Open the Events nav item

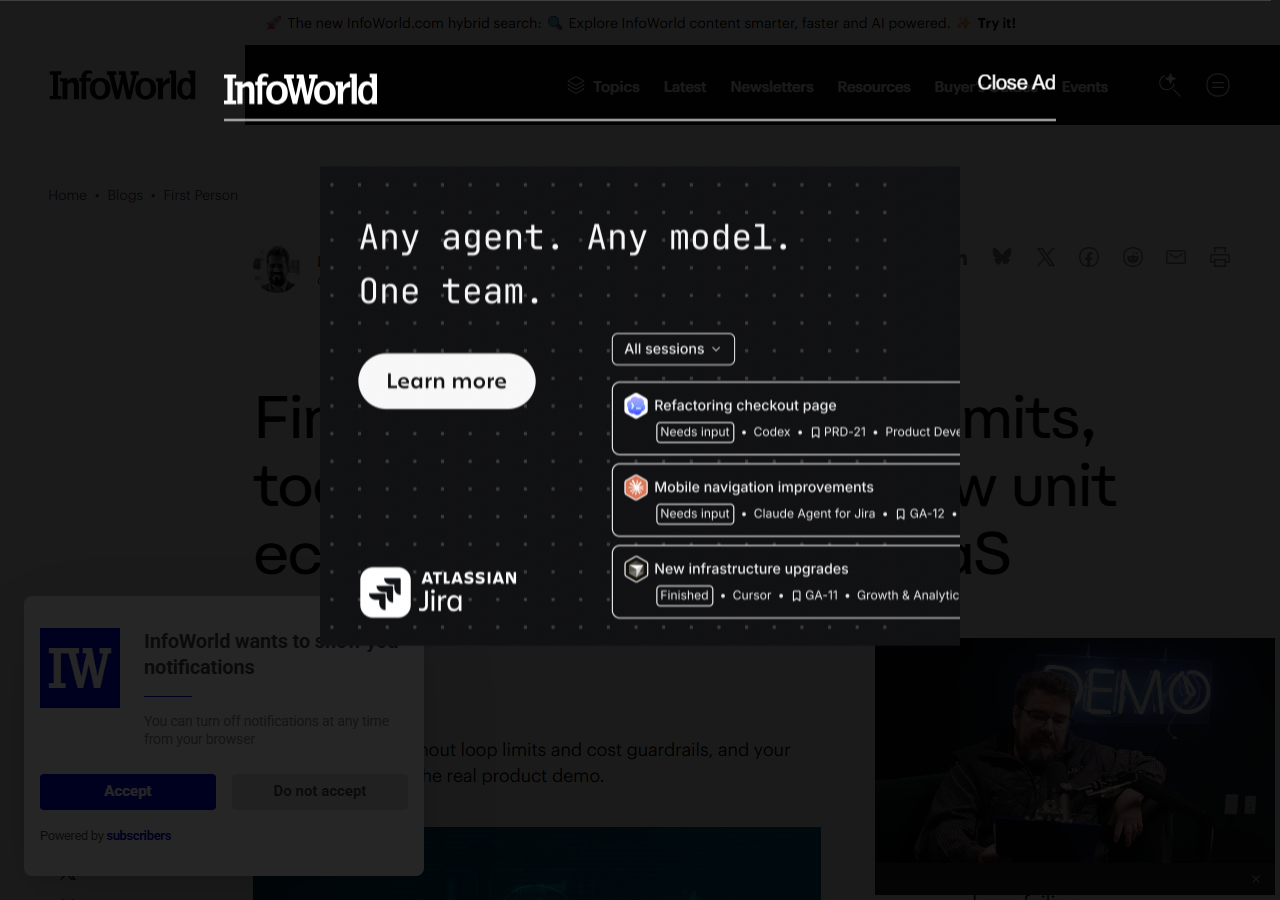(x=1085, y=87)
